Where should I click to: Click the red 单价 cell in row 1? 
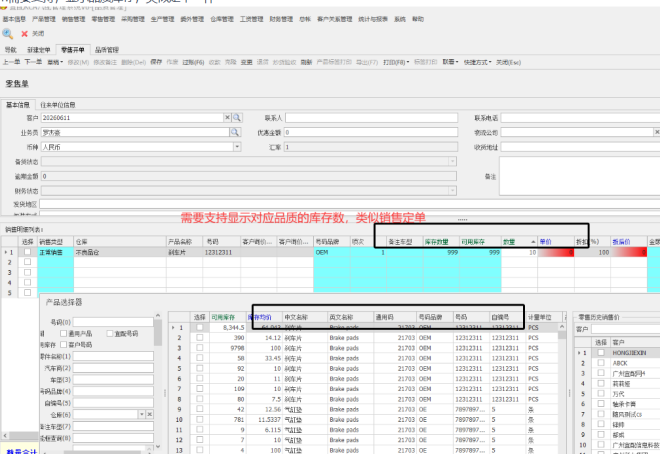[x=556, y=252]
